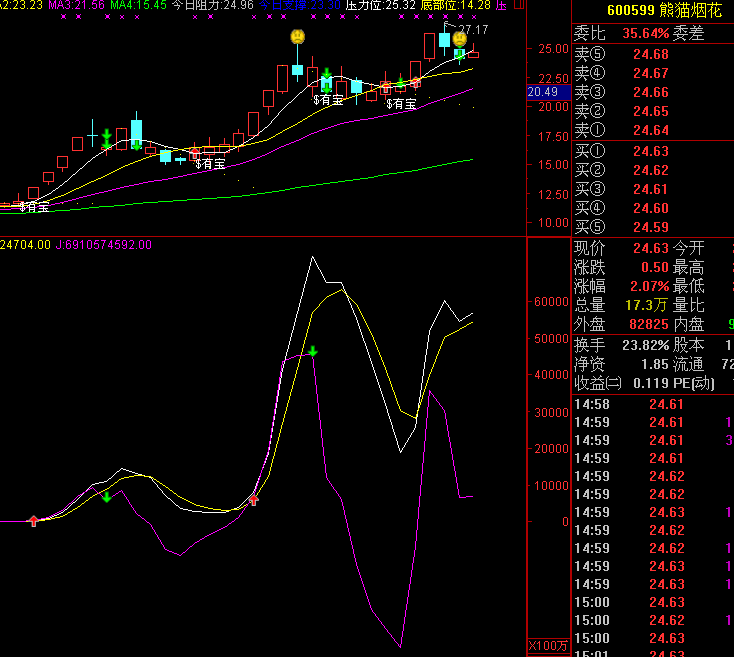This screenshot has height=657, width=734.
Task: Click the MA3:21.56 indicator label
Action: coord(76,6)
